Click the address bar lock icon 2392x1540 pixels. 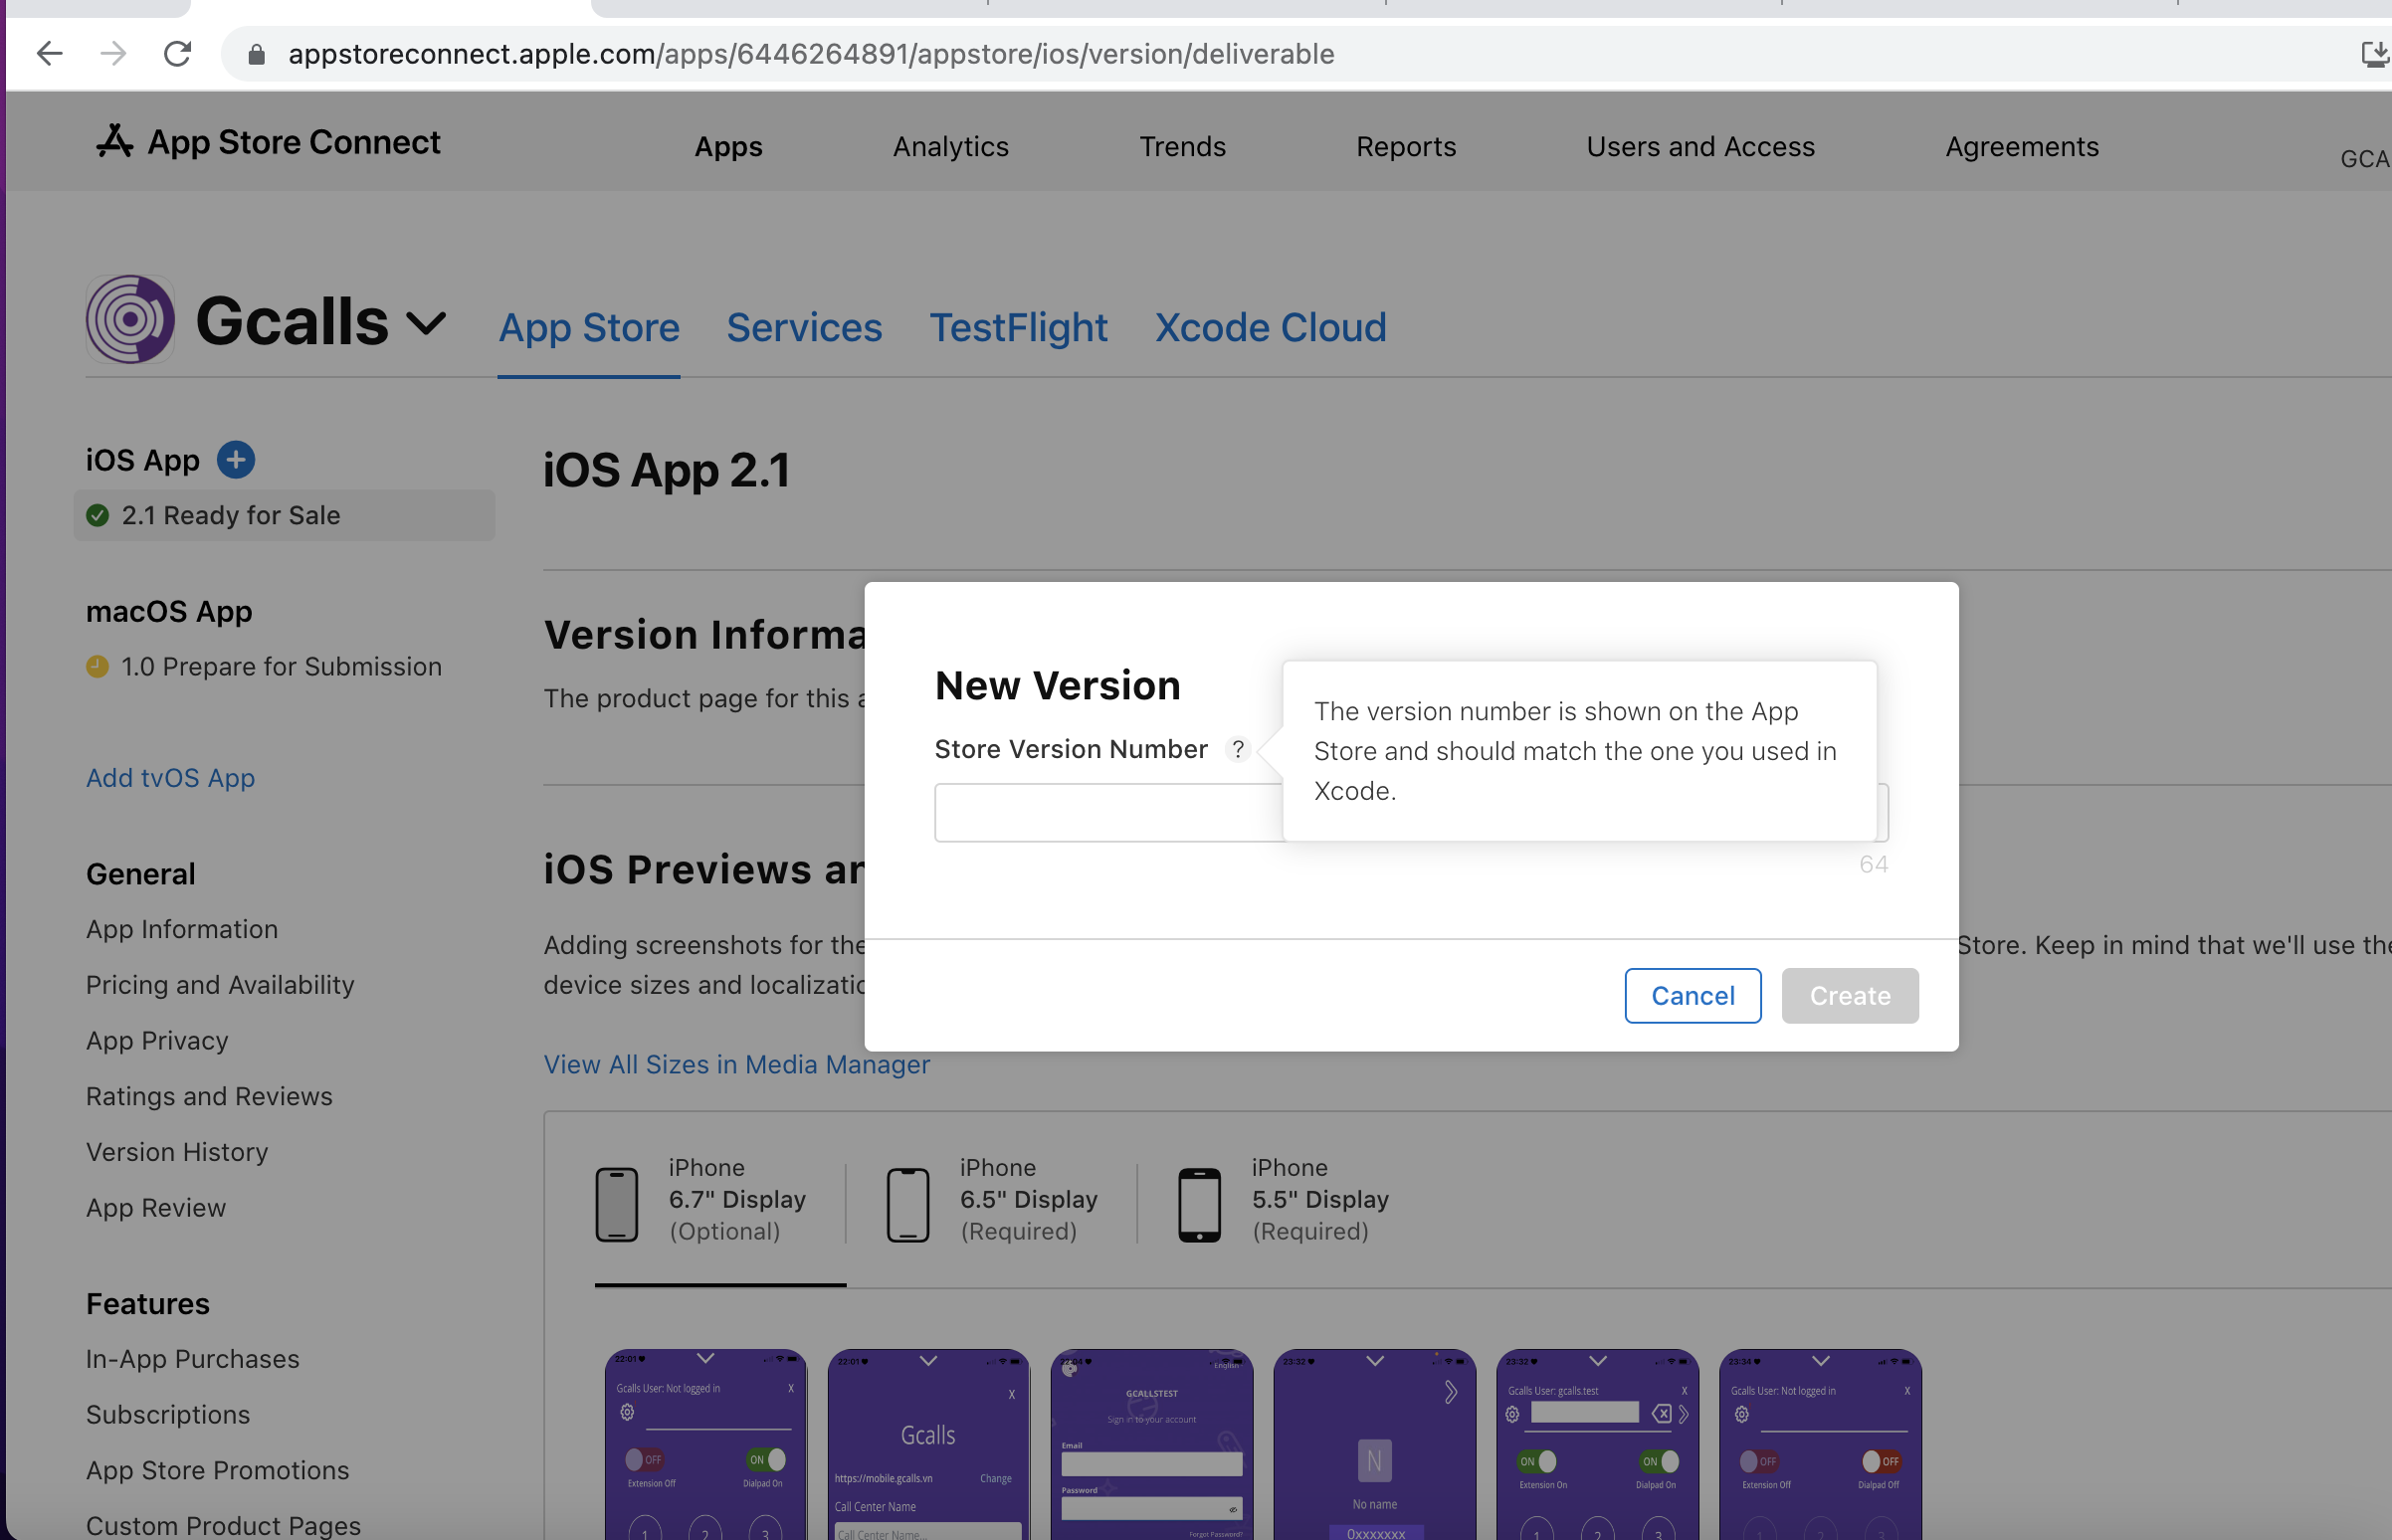pyautogui.click(x=257, y=54)
